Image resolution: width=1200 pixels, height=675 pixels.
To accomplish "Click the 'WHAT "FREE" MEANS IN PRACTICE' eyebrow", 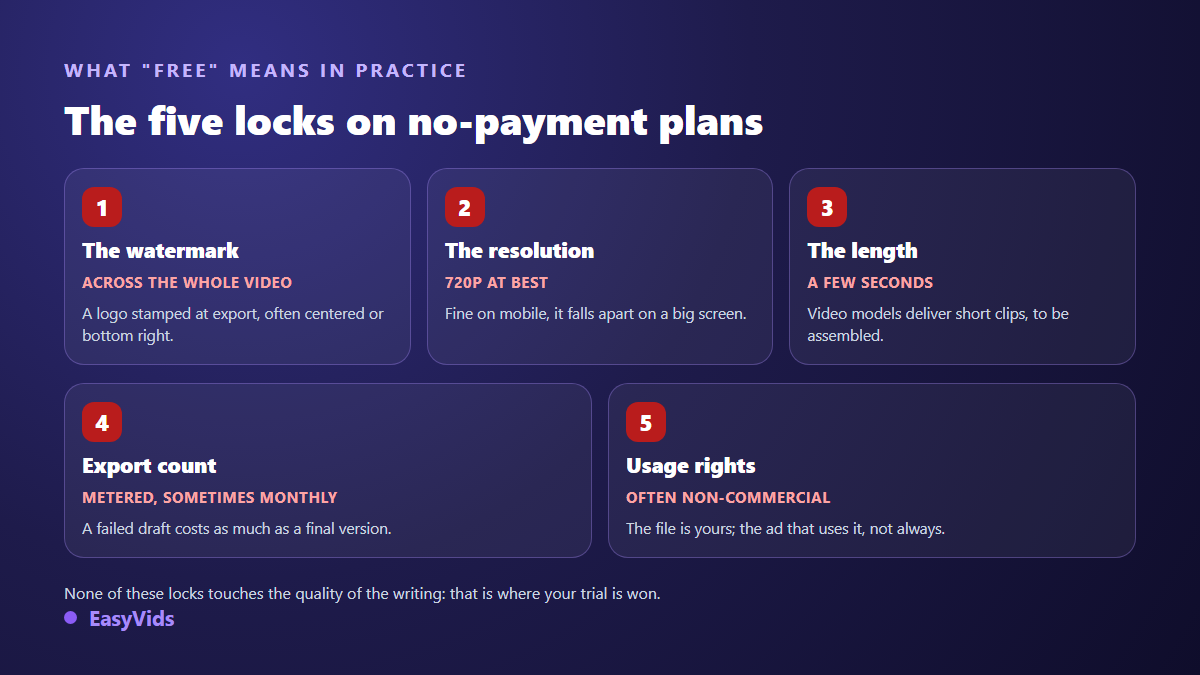I will (x=266, y=71).
